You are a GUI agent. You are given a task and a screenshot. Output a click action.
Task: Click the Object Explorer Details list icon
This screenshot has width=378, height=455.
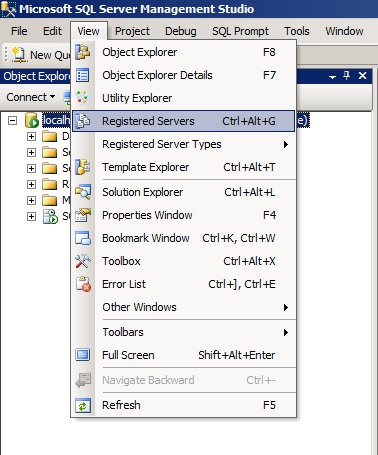83,75
